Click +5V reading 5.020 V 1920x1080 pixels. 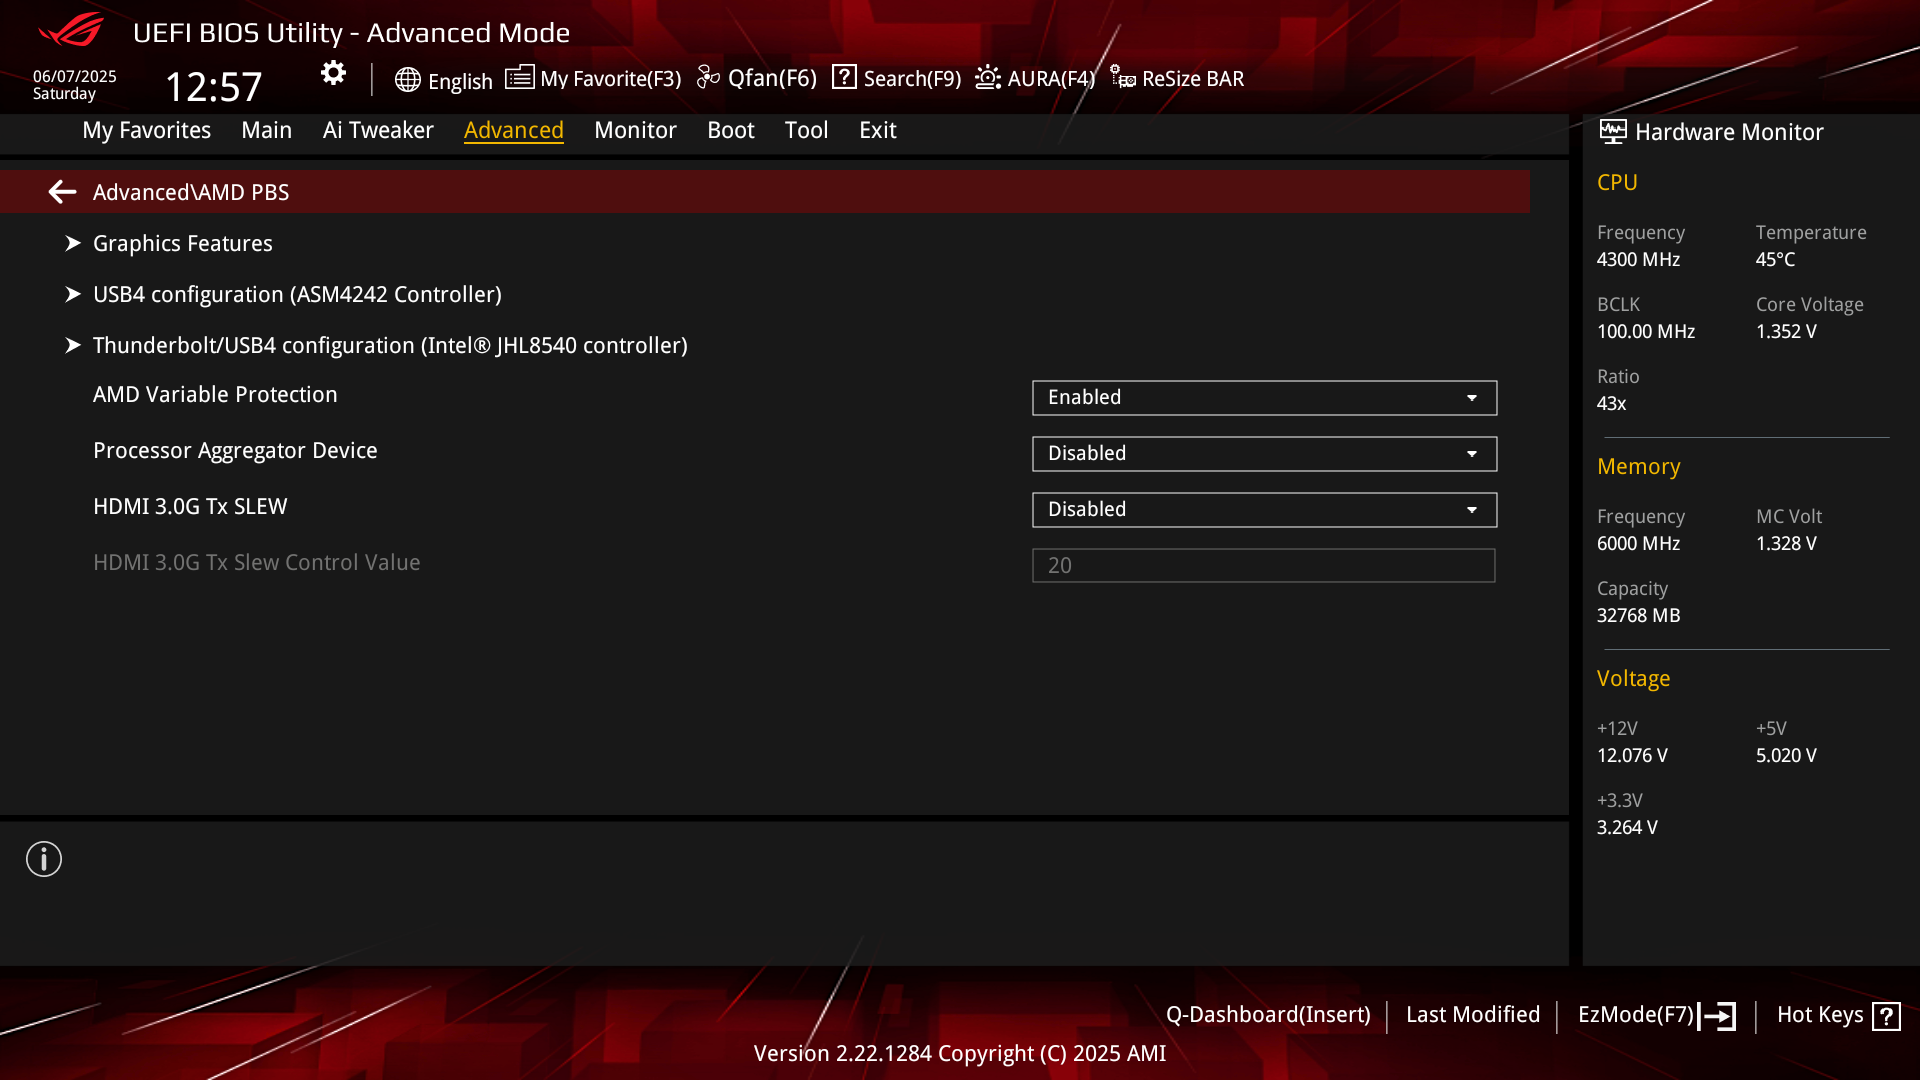(x=1786, y=756)
